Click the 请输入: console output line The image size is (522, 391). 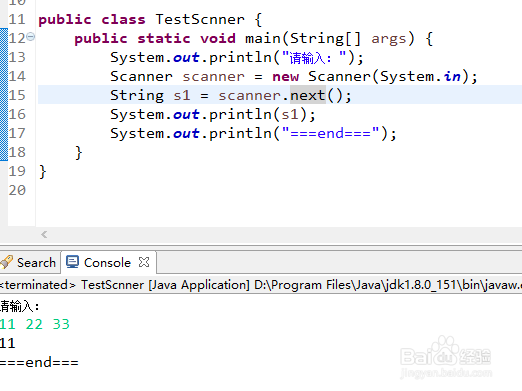click(20, 306)
